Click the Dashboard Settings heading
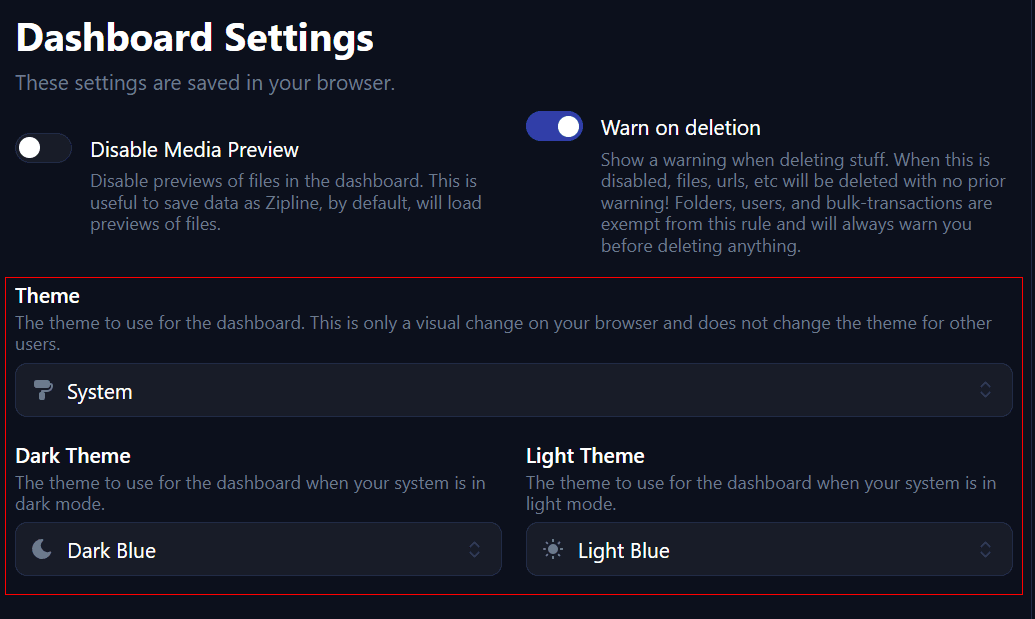1035x619 pixels. tap(194, 37)
